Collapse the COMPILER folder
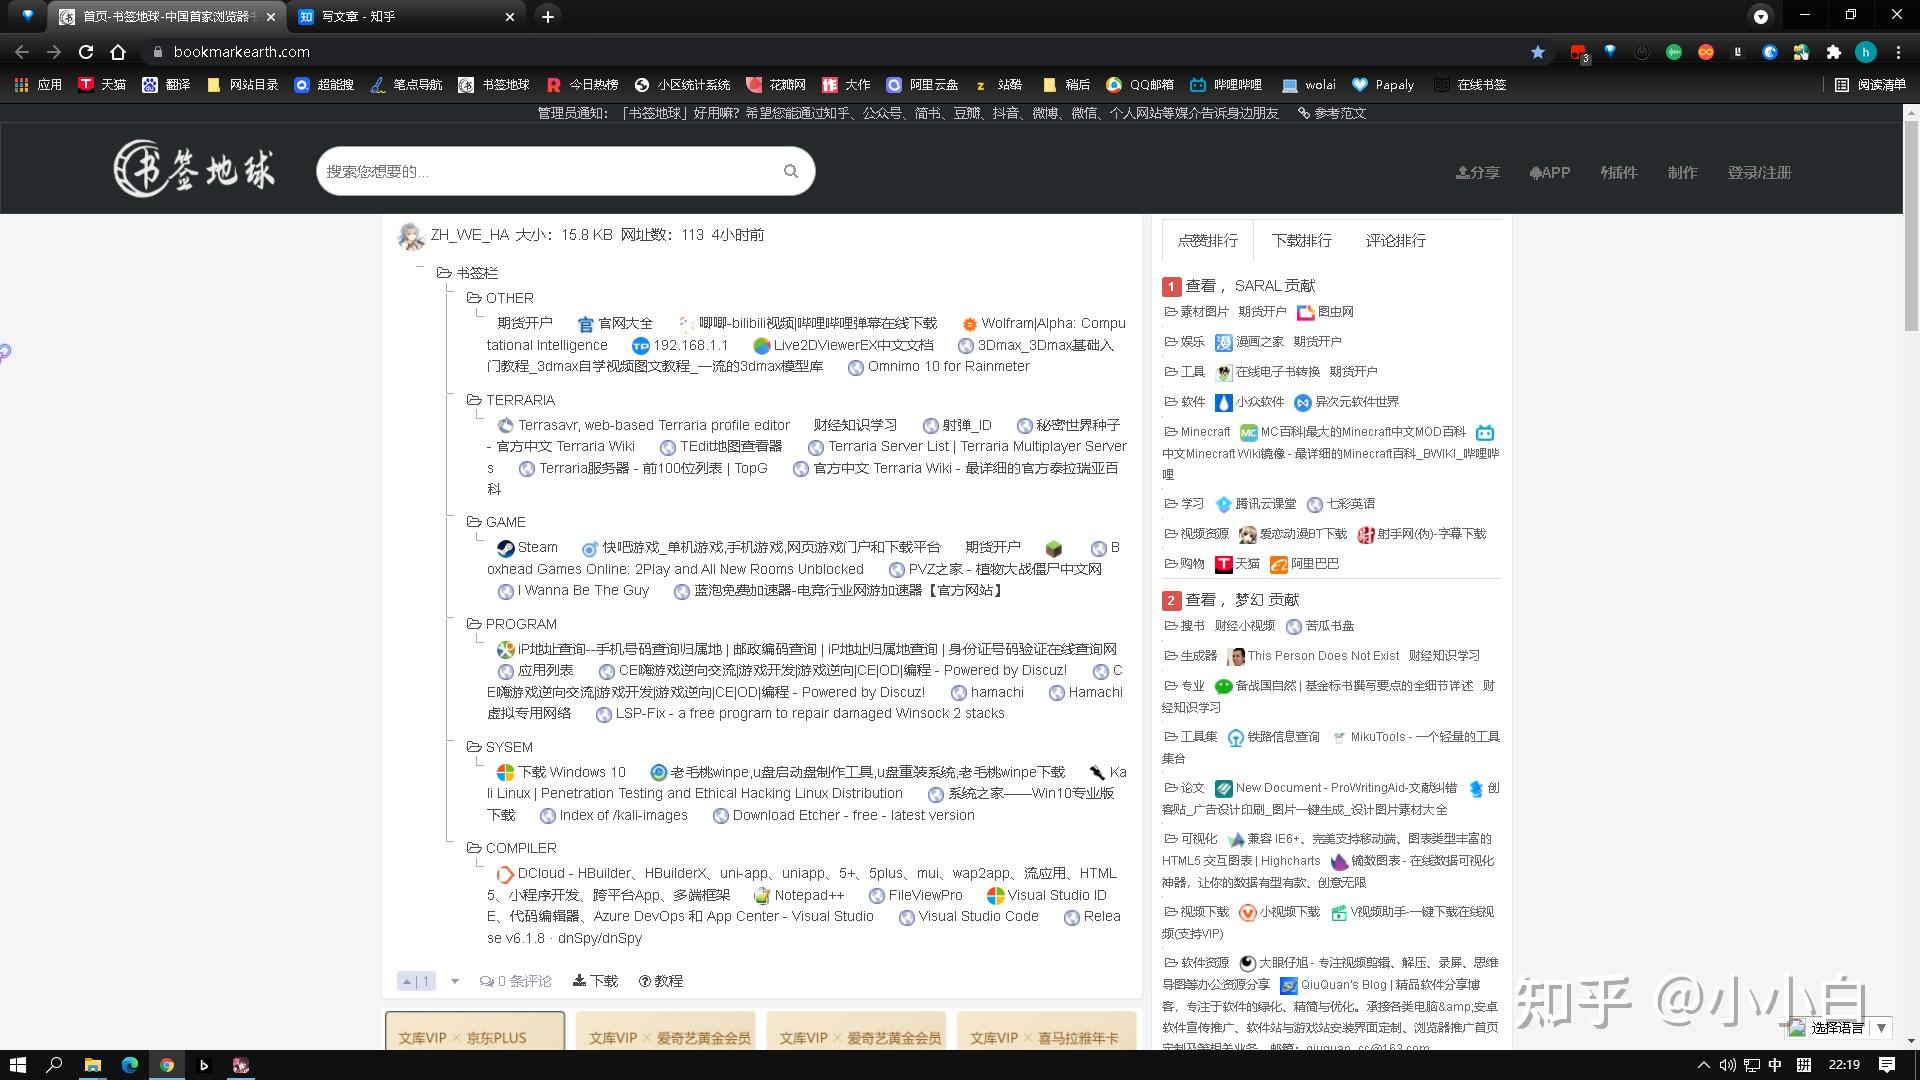Screen dimensions: 1920x1080 pos(474,848)
